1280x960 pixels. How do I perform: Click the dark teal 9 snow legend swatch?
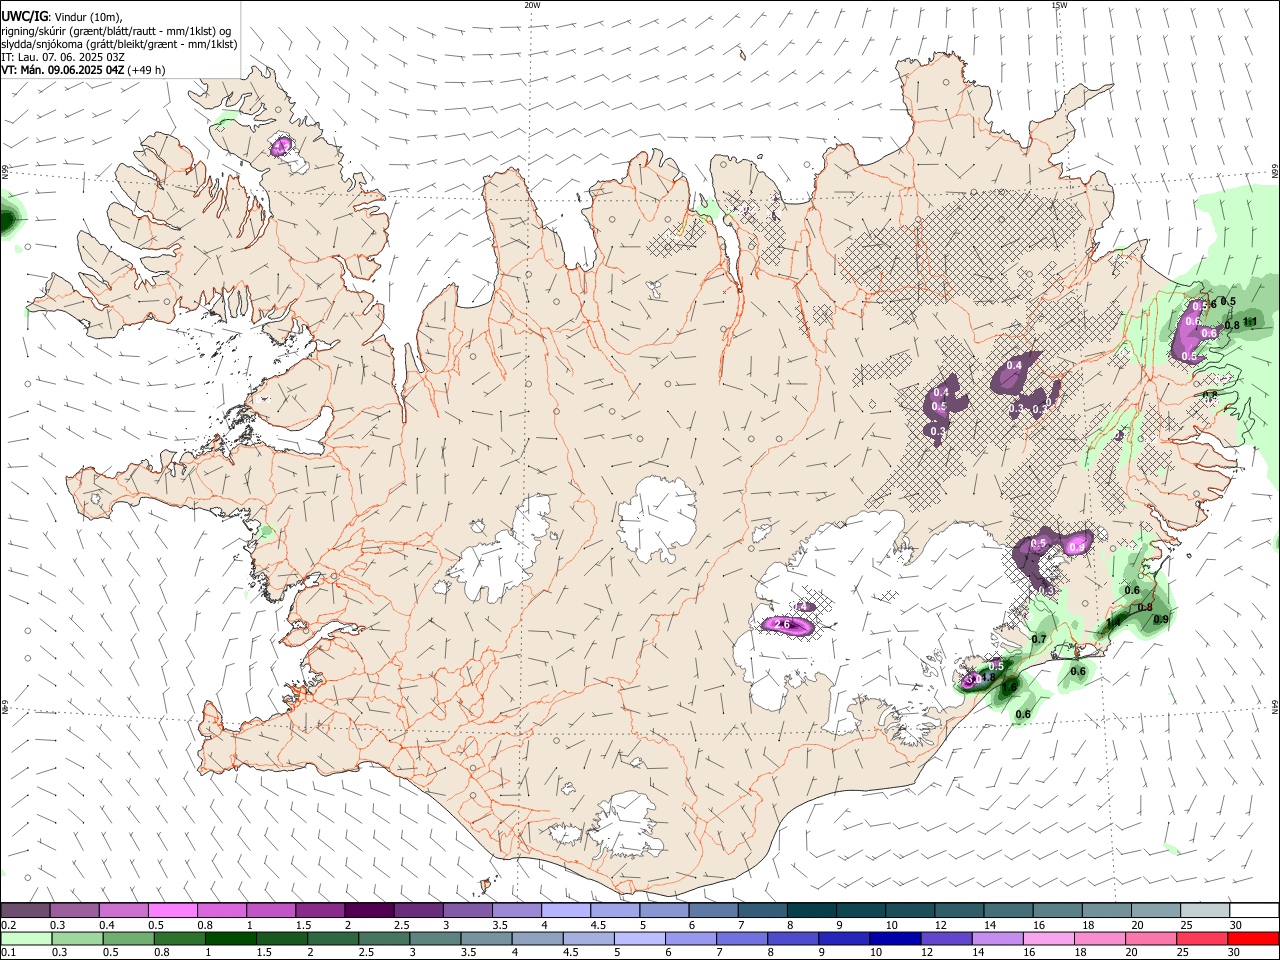tap(858, 910)
